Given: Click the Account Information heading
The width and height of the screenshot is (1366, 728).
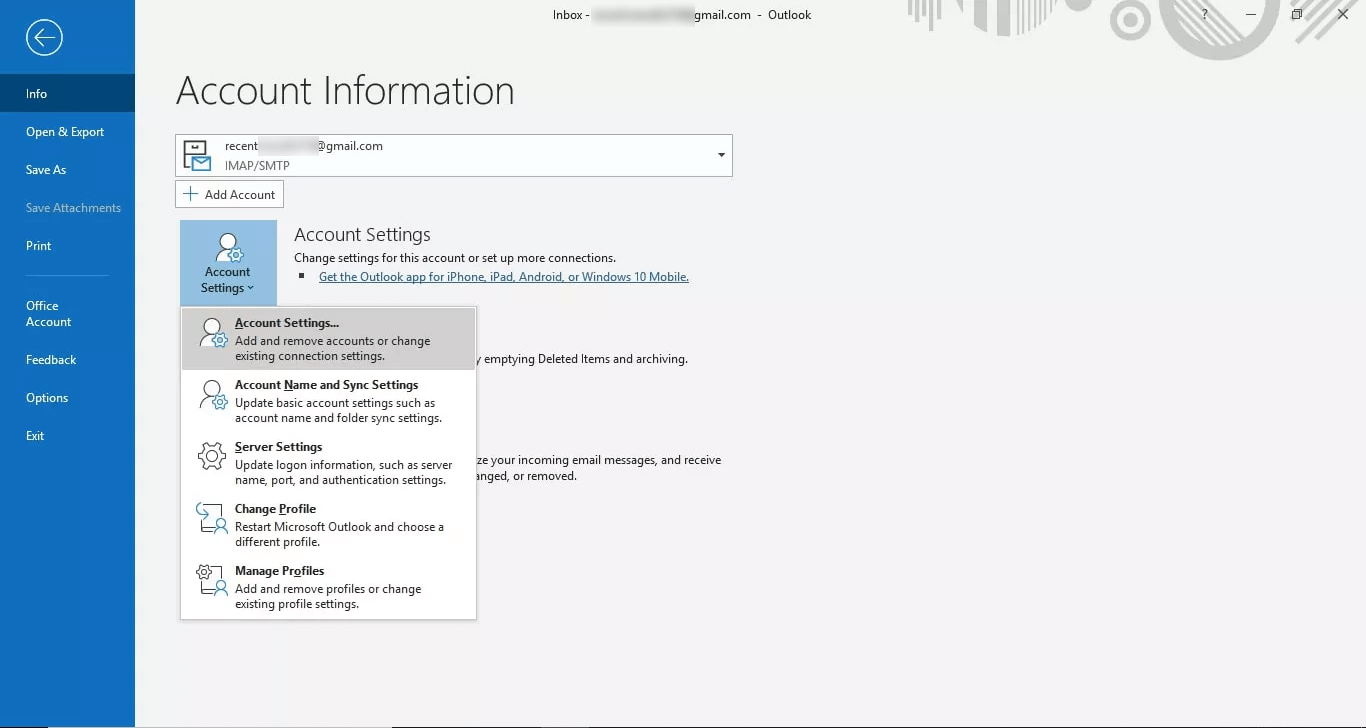Looking at the screenshot, I should coord(345,91).
